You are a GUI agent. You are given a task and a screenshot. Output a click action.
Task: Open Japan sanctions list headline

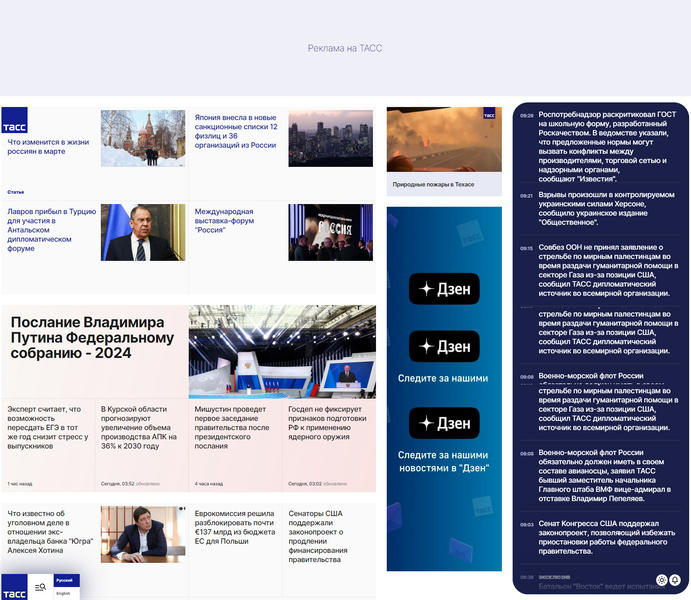236,131
